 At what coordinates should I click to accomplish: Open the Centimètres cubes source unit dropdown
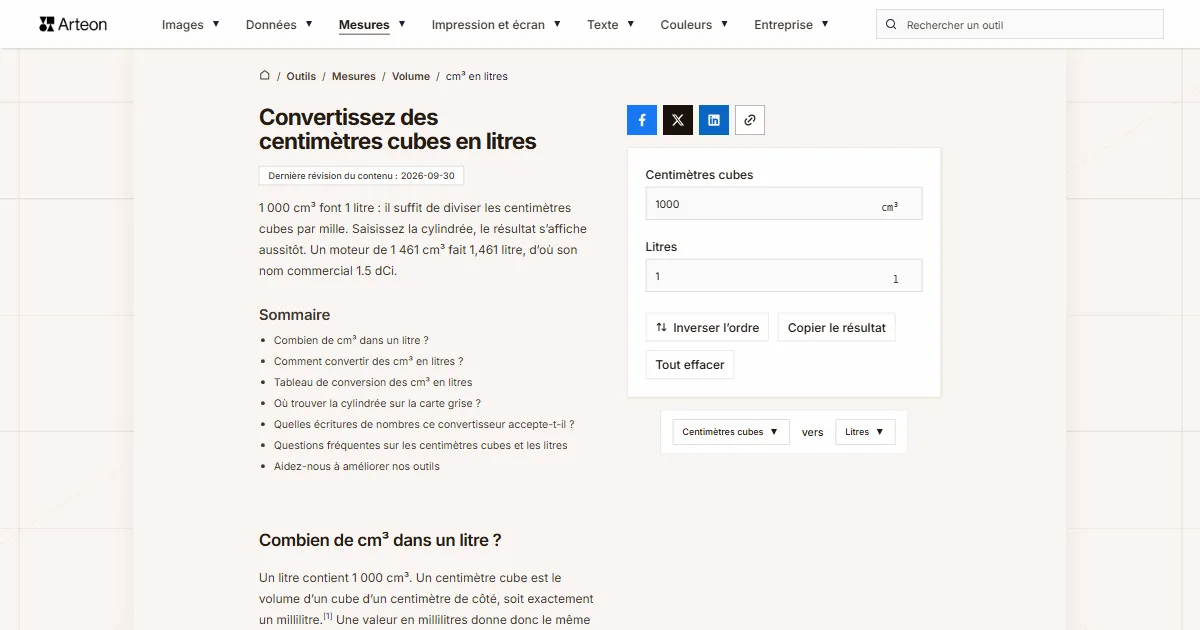pos(731,432)
